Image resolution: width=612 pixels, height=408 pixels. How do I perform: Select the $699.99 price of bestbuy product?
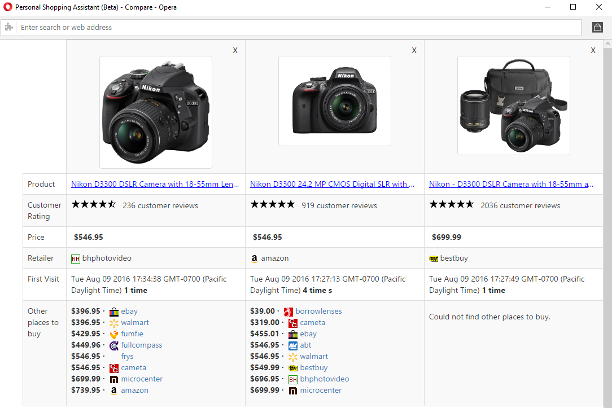(x=446, y=237)
